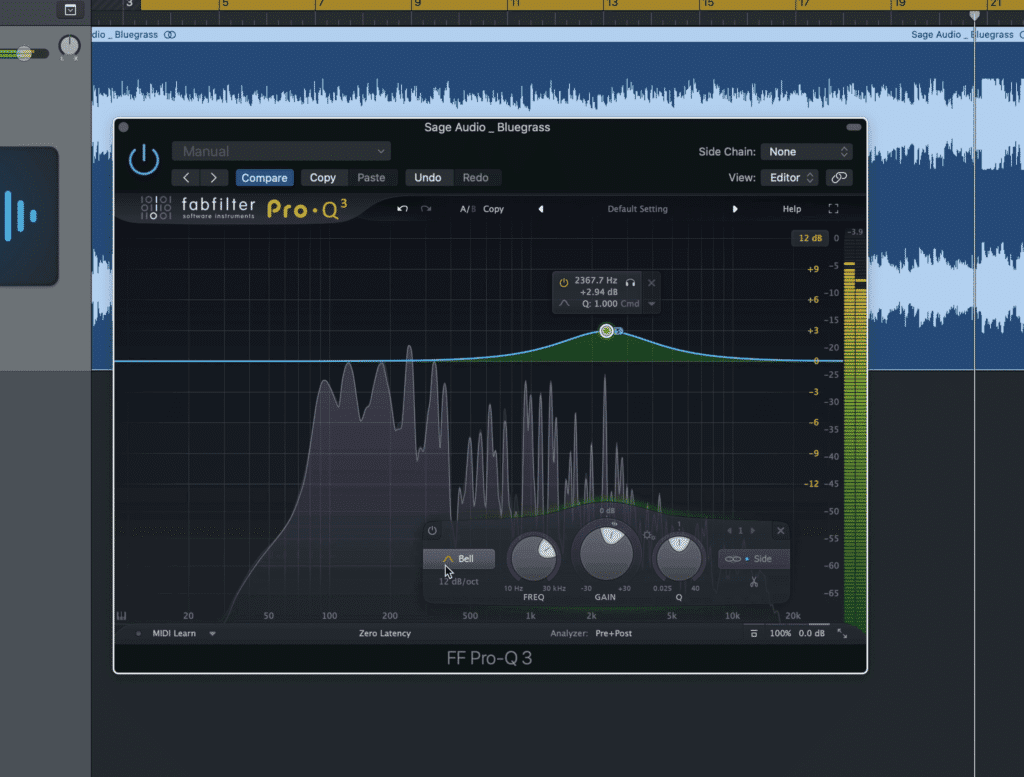The width and height of the screenshot is (1024, 777).
Task: Click the headphones solo band icon
Action: [630, 283]
